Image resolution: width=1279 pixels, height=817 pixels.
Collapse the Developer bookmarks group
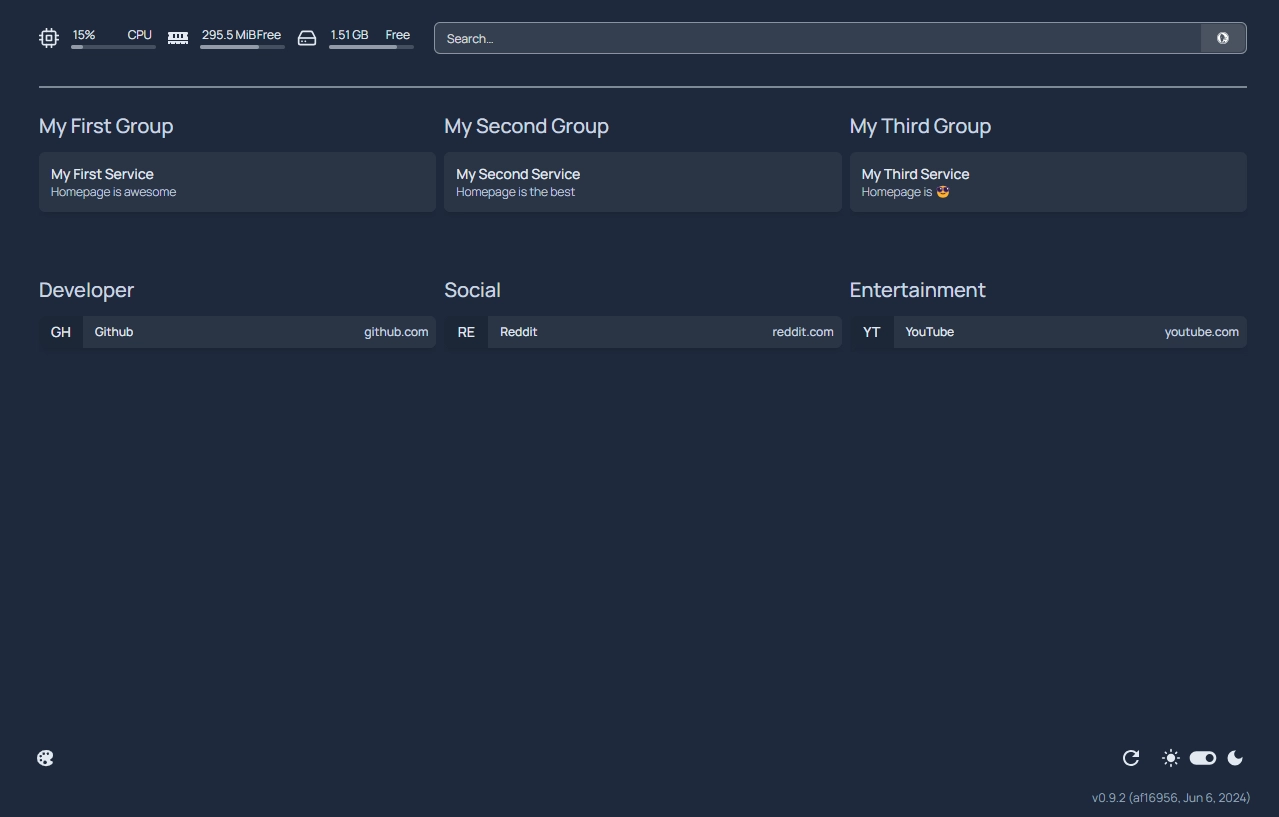(86, 290)
